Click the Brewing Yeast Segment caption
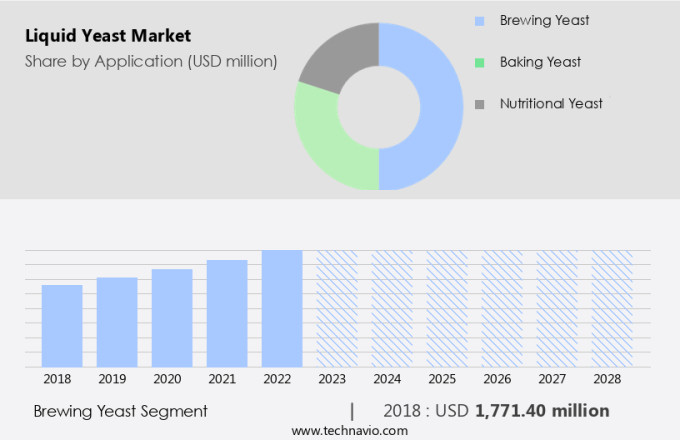The width and height of the screenshot is (680, 440). (x=120, y=411)
